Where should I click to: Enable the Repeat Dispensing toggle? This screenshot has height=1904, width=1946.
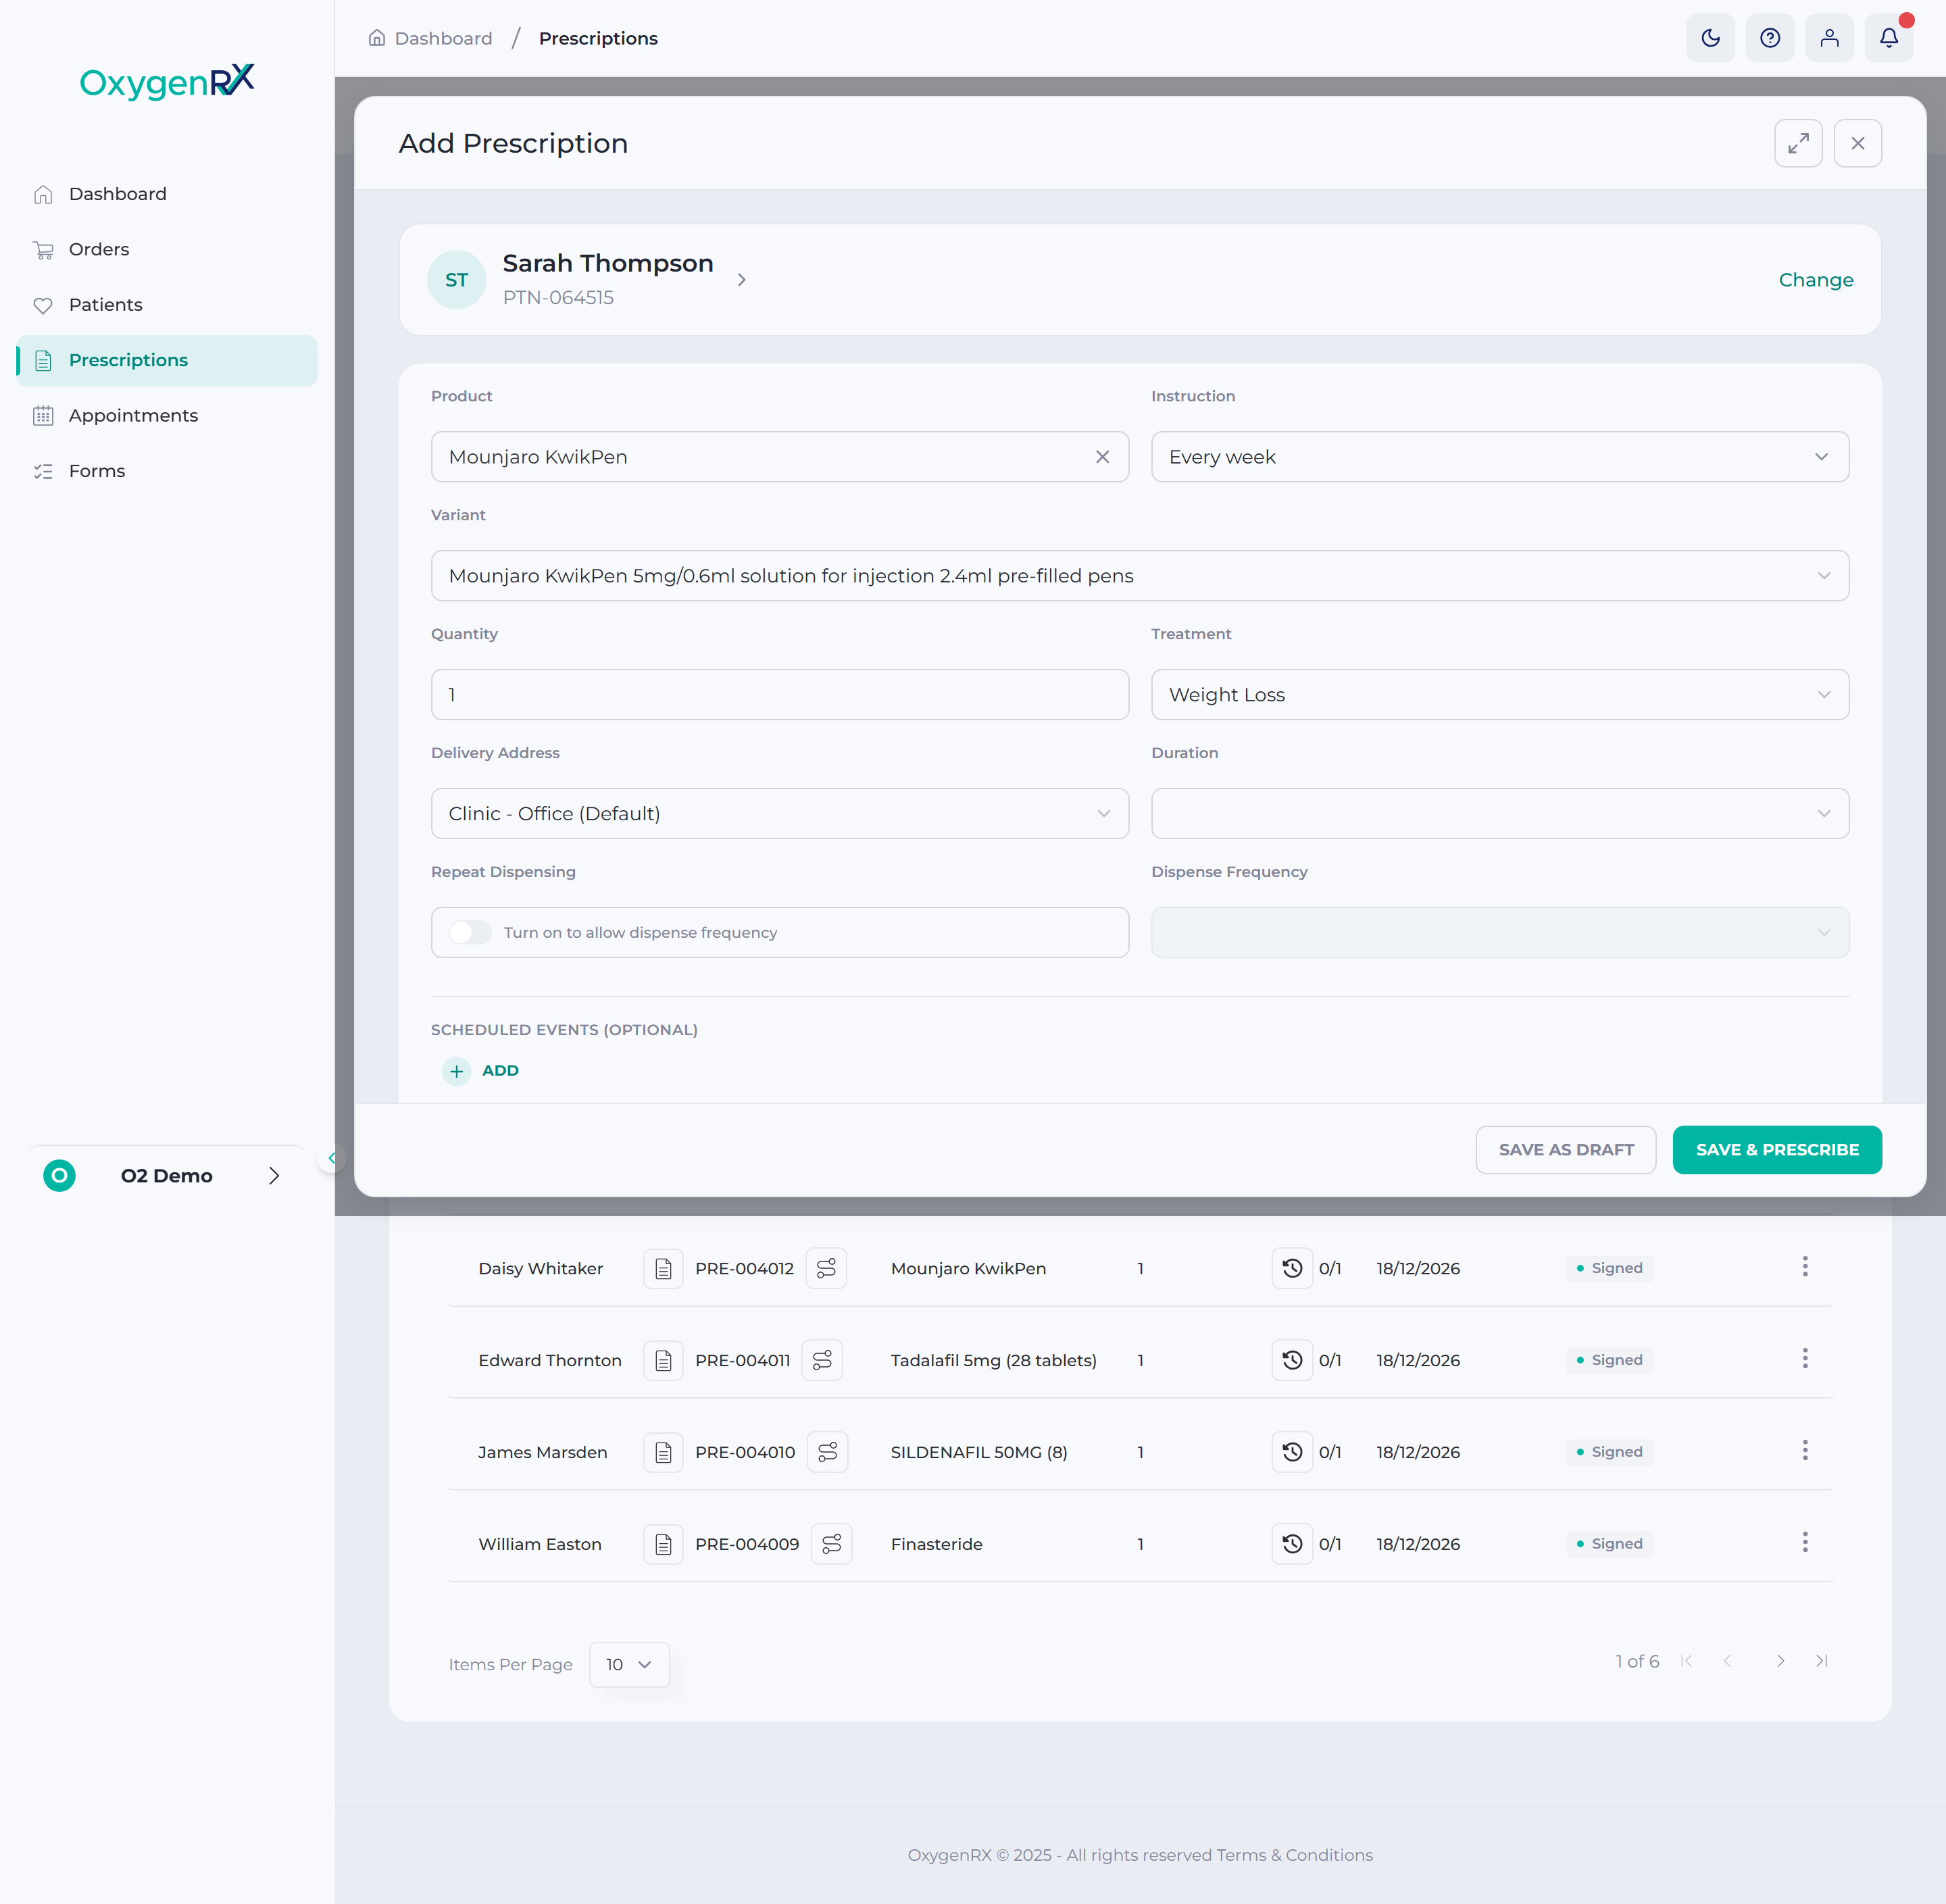tap(470, 932)
